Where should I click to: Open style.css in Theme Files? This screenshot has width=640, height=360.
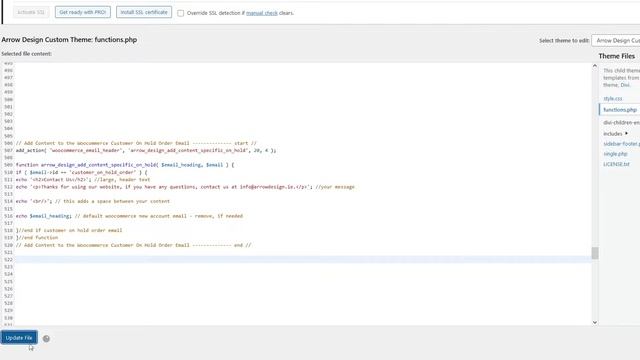[x=613, y=98]
